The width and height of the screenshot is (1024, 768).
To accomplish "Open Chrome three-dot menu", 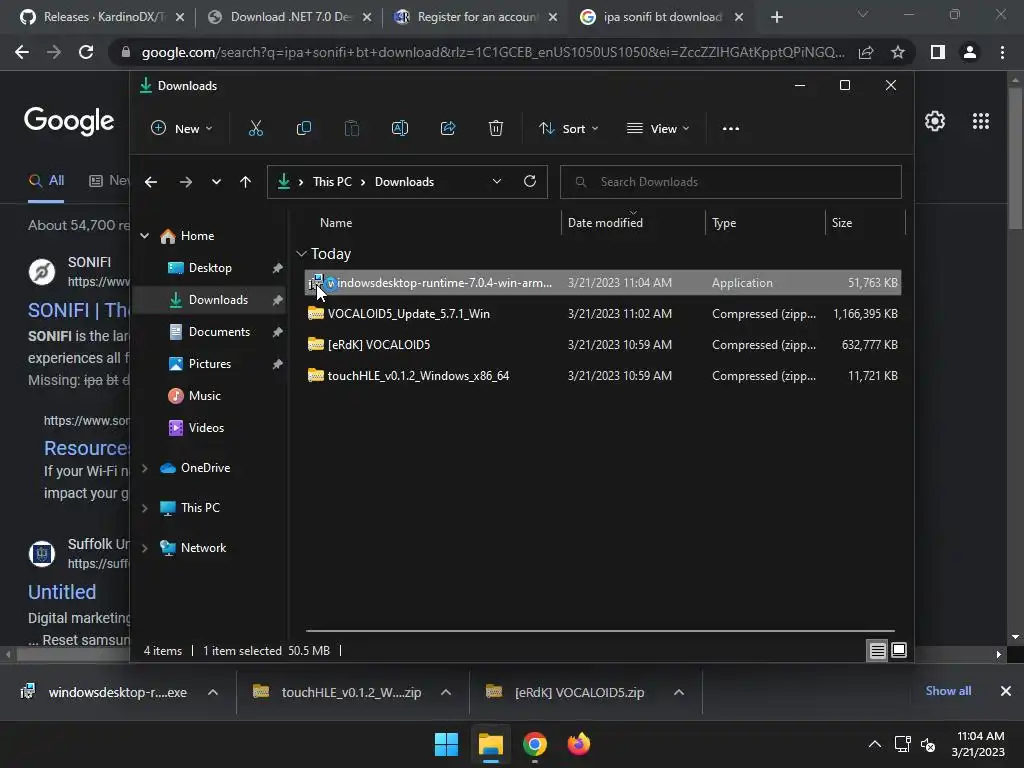I will tap(1002, 52).
